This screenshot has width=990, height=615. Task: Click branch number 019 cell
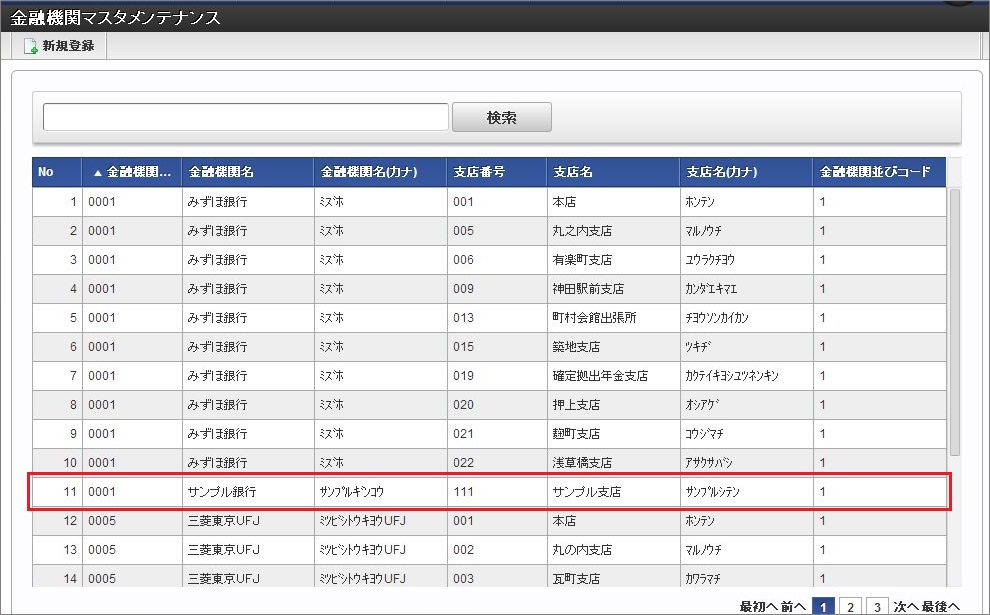497,376
